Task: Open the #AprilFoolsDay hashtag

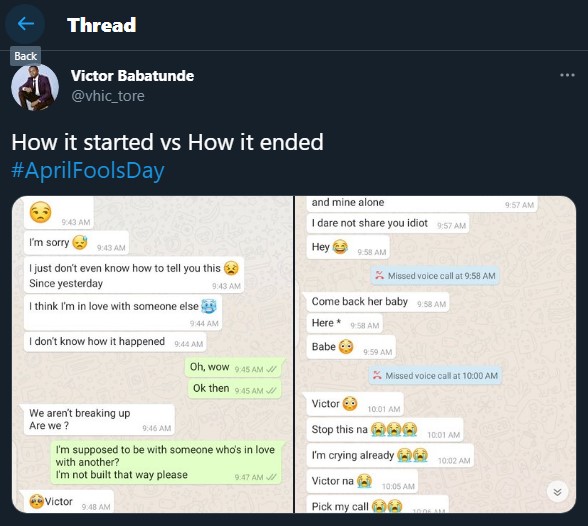Action: click(x=88, y=171)
